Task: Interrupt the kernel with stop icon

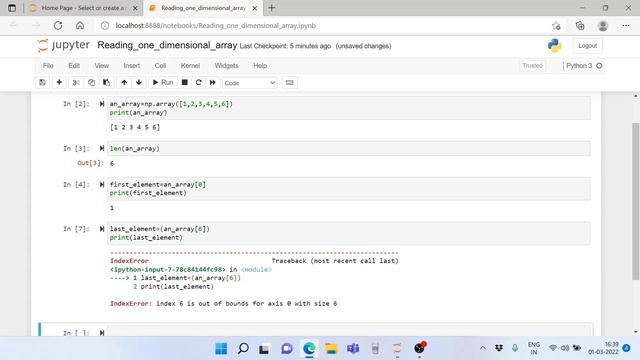Action: pyautogui.click(x=184, y=82)
